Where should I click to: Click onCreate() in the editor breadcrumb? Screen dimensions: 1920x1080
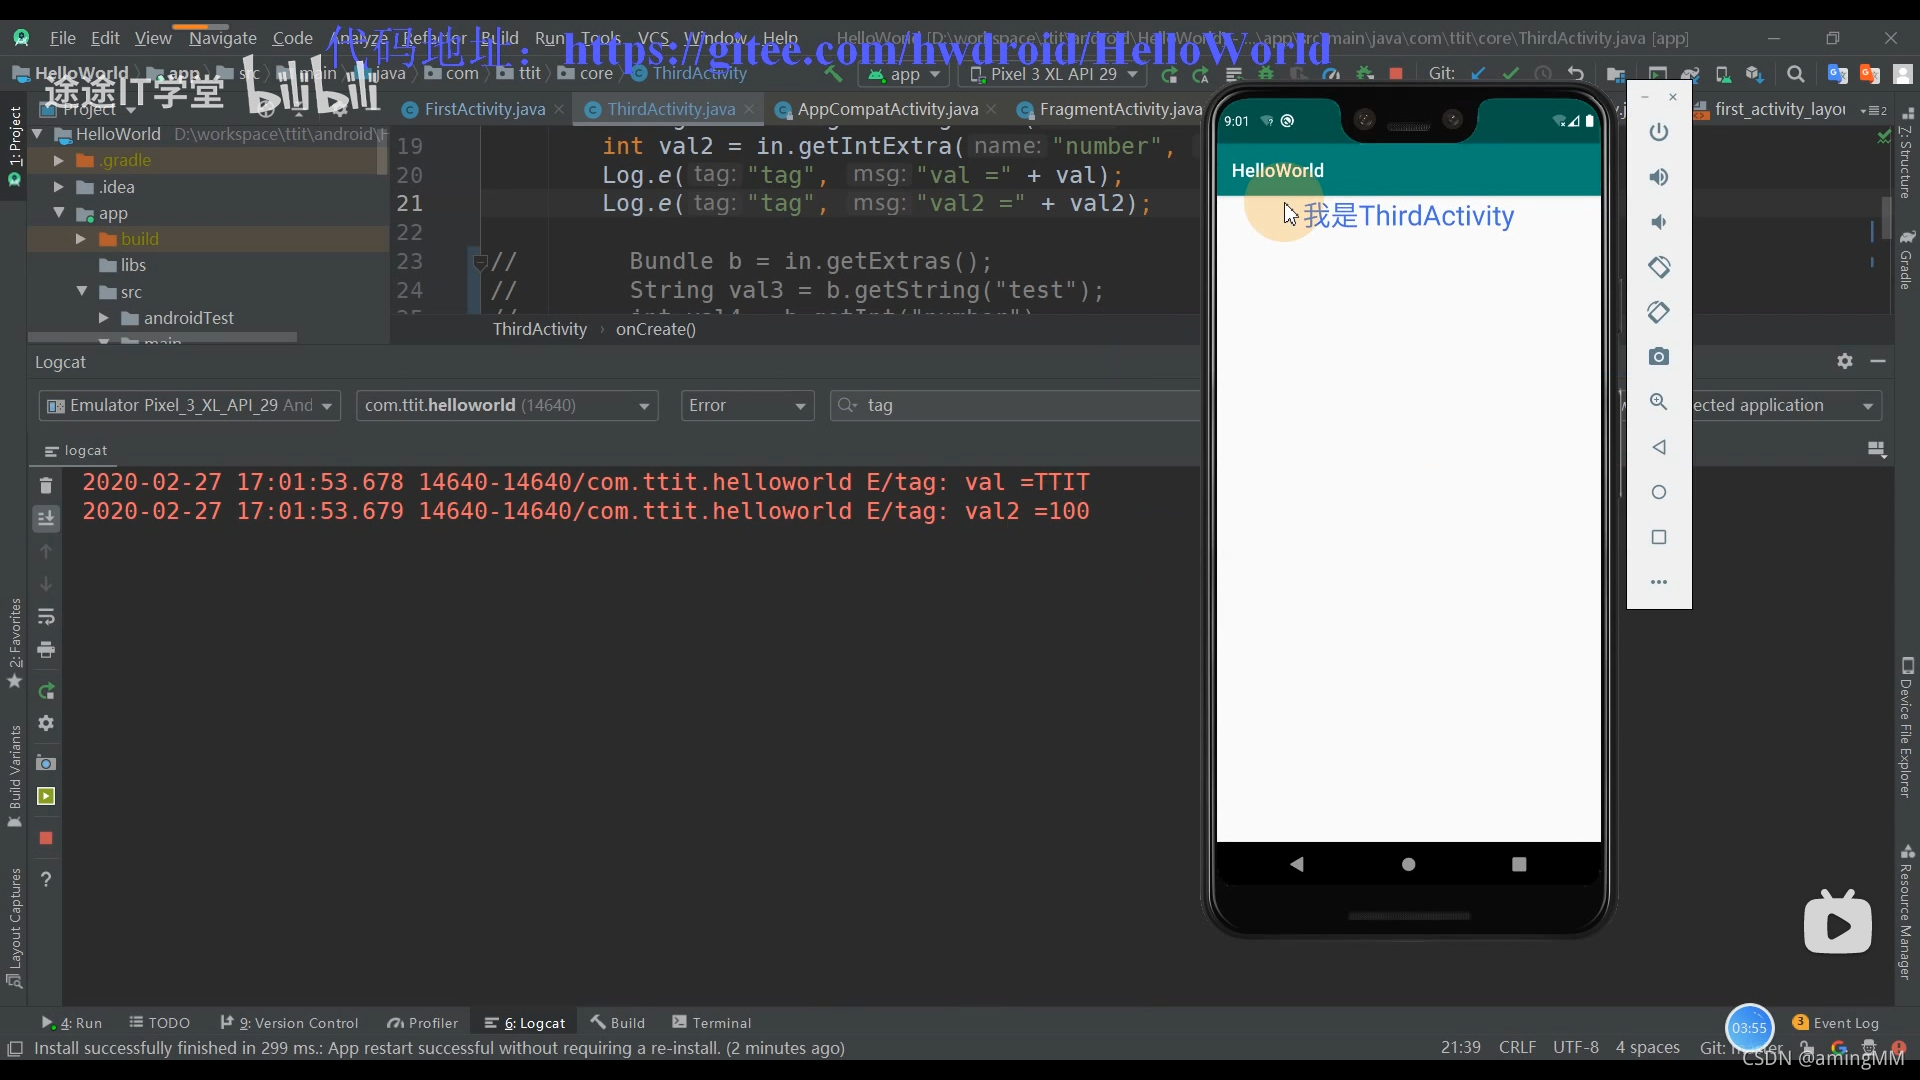656,329
